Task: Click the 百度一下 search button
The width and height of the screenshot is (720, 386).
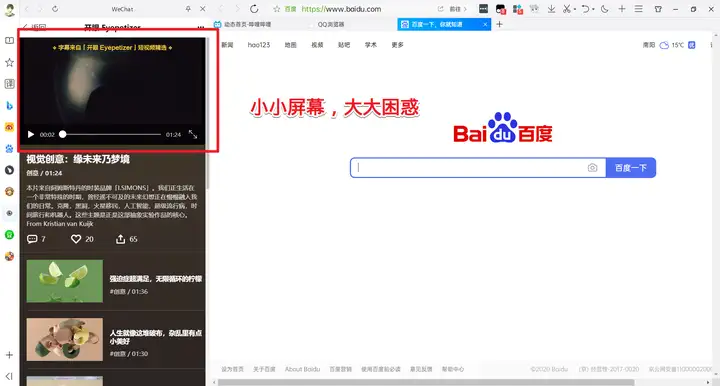Action: [631, 168]
